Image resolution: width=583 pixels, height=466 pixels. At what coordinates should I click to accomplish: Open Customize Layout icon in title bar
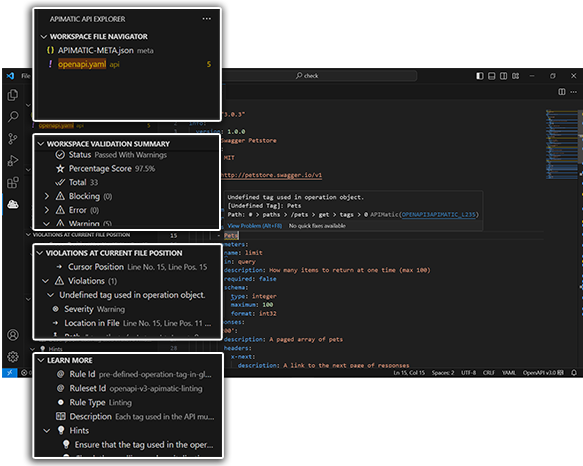click(x=515, y=76)
